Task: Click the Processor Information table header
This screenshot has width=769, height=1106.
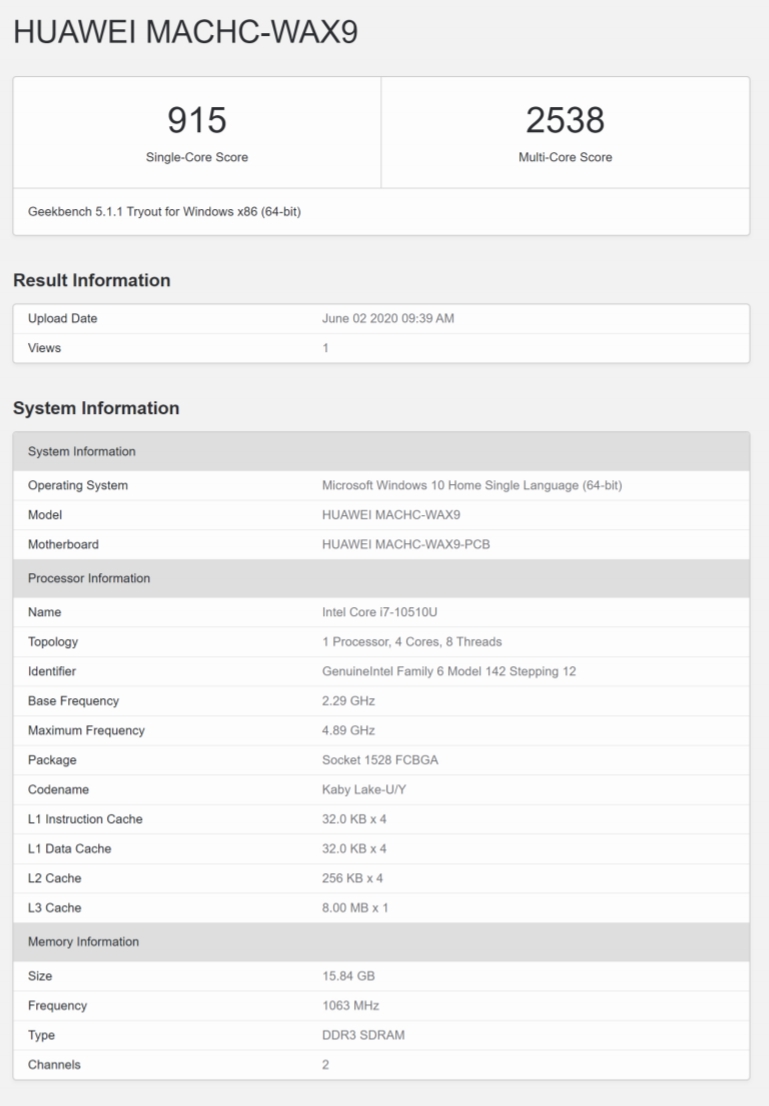Action: tap(89, 578)
